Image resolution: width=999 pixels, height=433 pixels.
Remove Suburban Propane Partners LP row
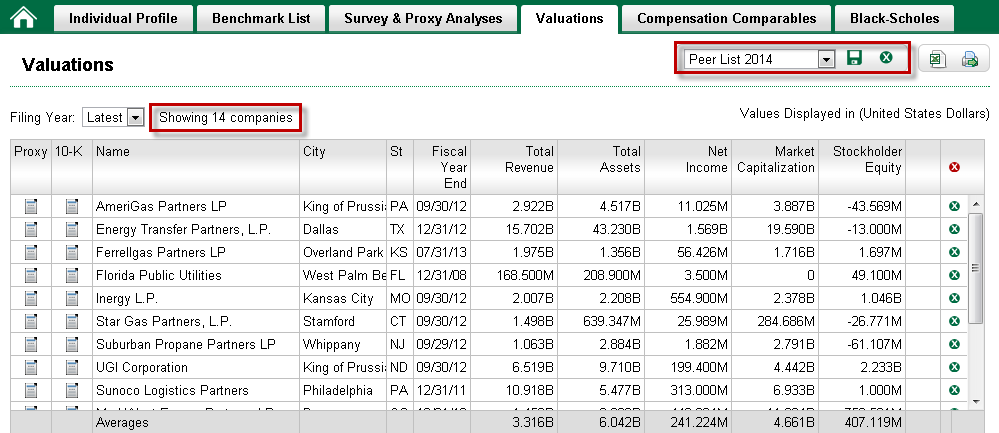coord(954,344)
